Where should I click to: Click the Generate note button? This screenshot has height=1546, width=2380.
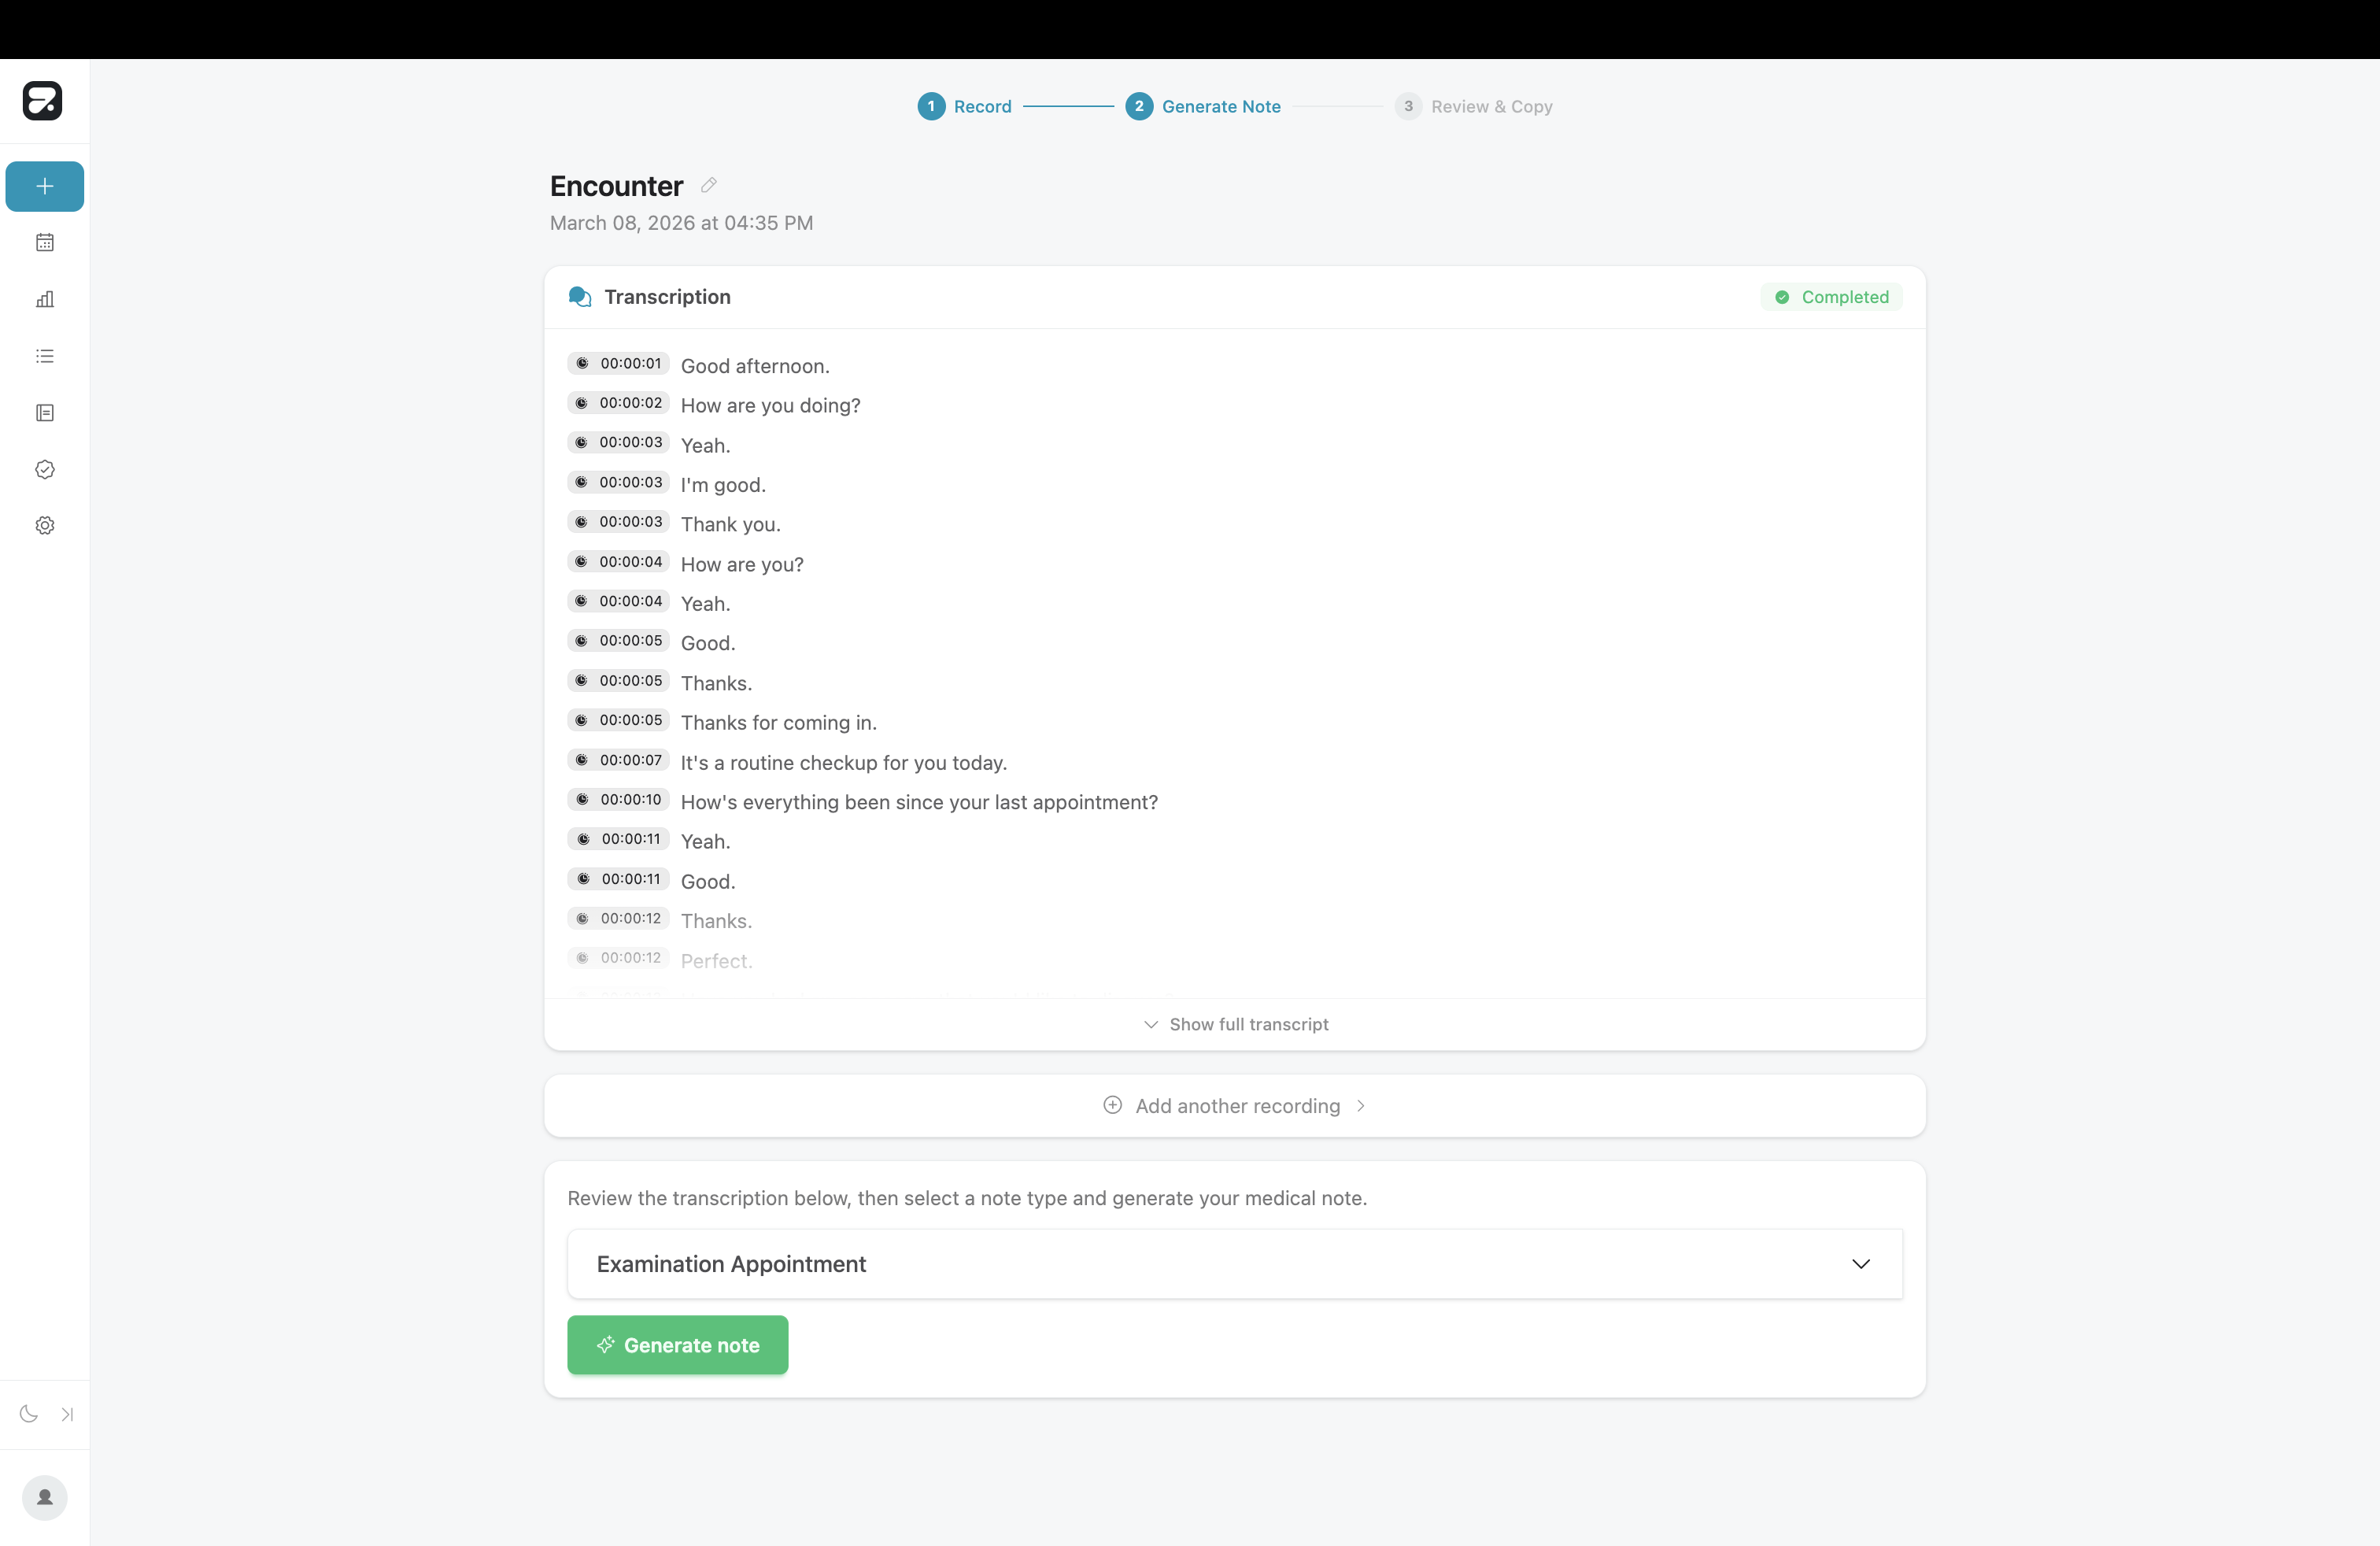click(x=678, y=1345)
